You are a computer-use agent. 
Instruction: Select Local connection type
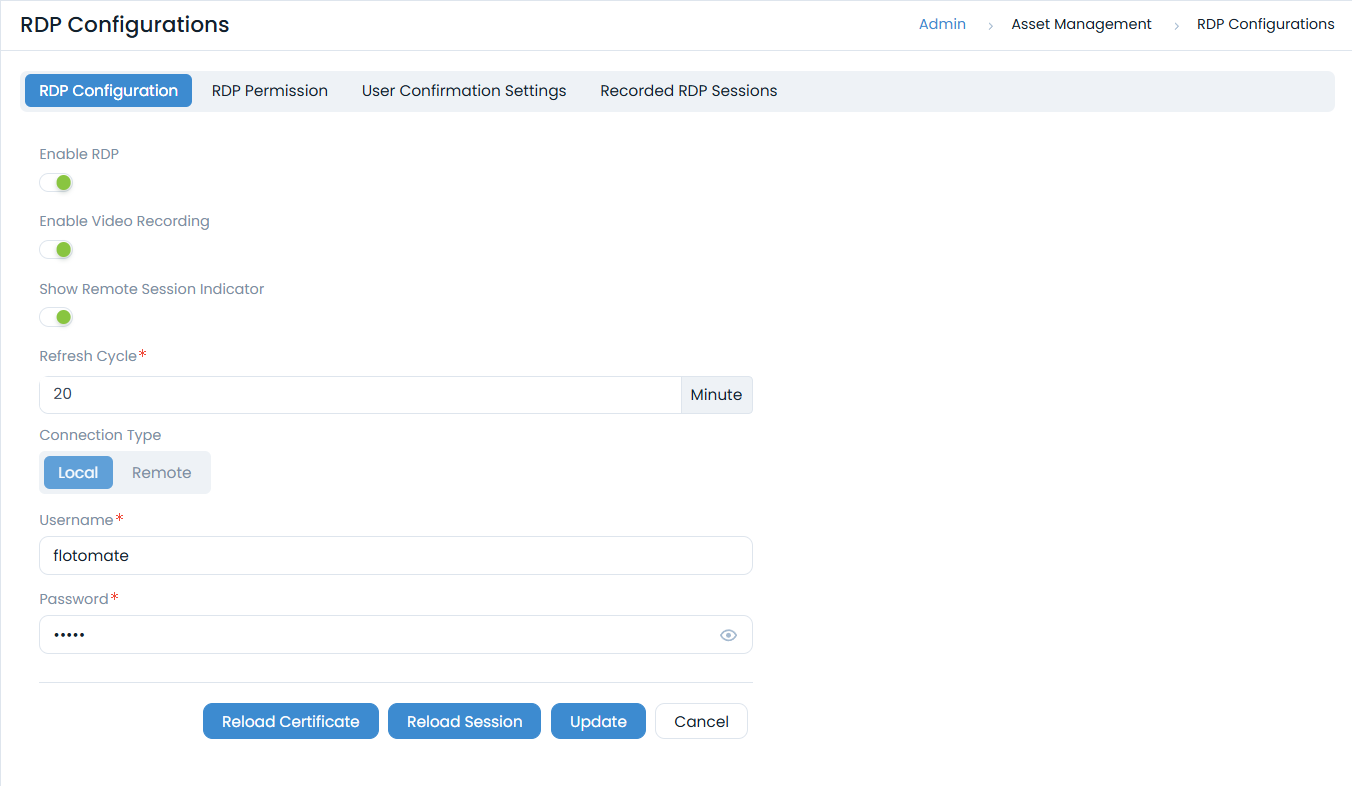click(x=78, y=473)
